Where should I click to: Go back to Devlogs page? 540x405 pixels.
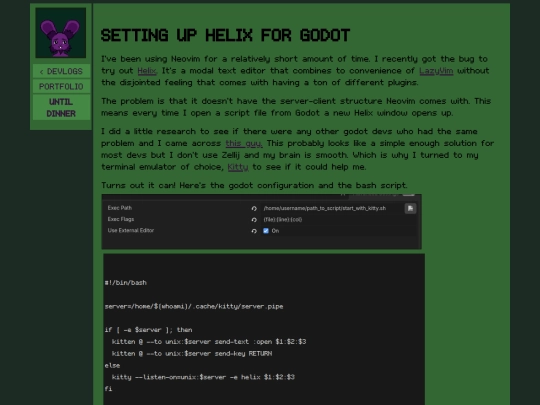click(x=61, y=71)
